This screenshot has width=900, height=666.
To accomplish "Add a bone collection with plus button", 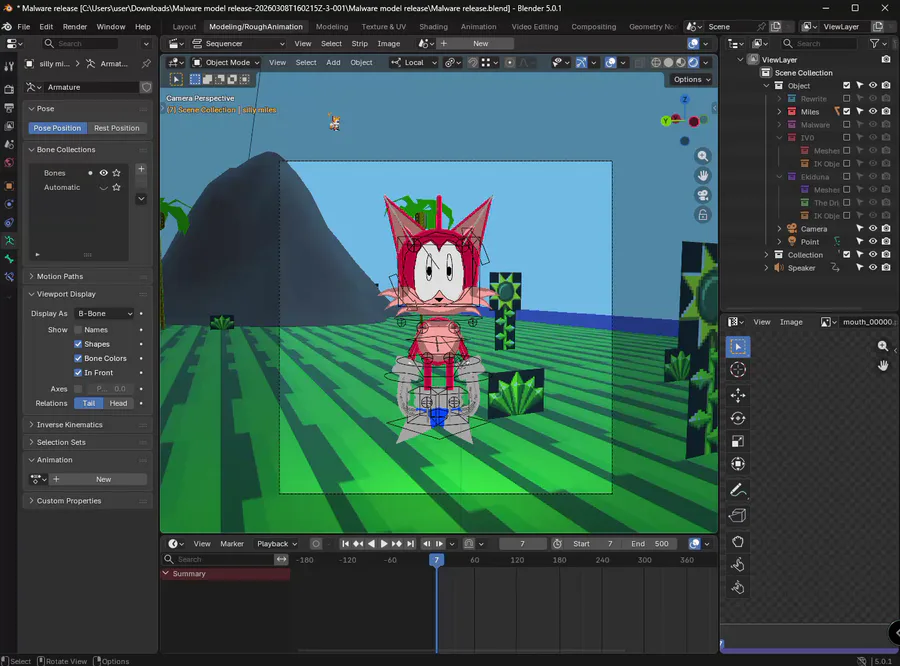I will (141, 169).
